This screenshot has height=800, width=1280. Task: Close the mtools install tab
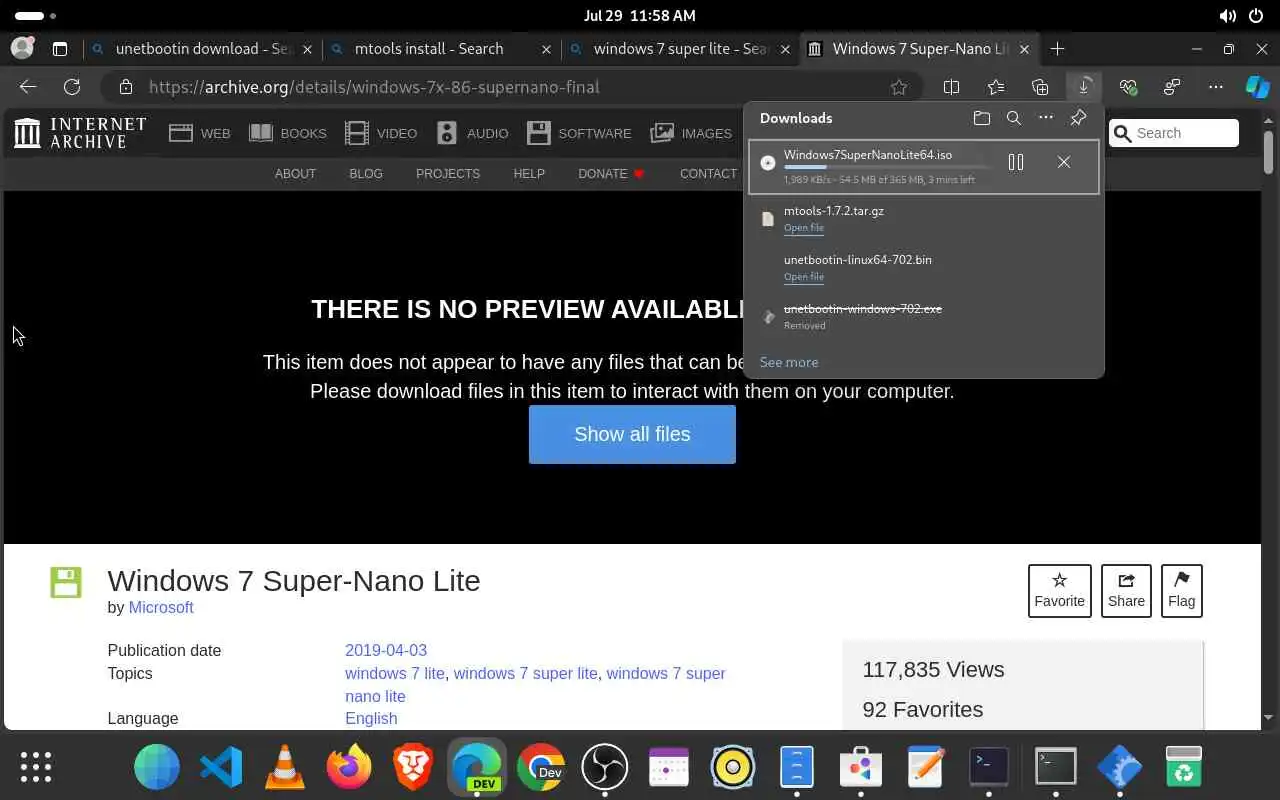pyautogui.click(x=546, y=48)
